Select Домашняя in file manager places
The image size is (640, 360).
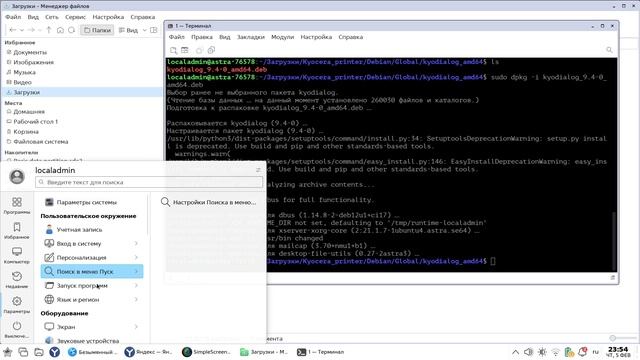(25, 111)
